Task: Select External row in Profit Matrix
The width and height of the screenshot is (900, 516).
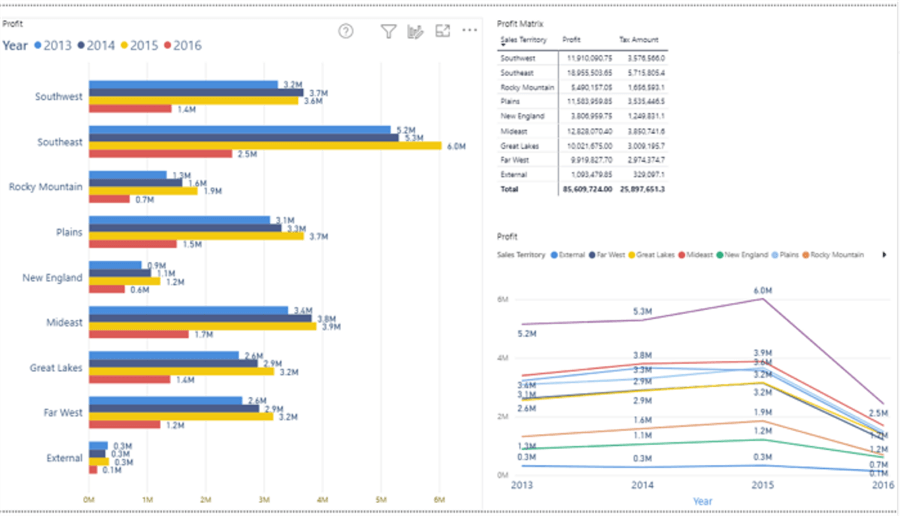Action: 582,174
